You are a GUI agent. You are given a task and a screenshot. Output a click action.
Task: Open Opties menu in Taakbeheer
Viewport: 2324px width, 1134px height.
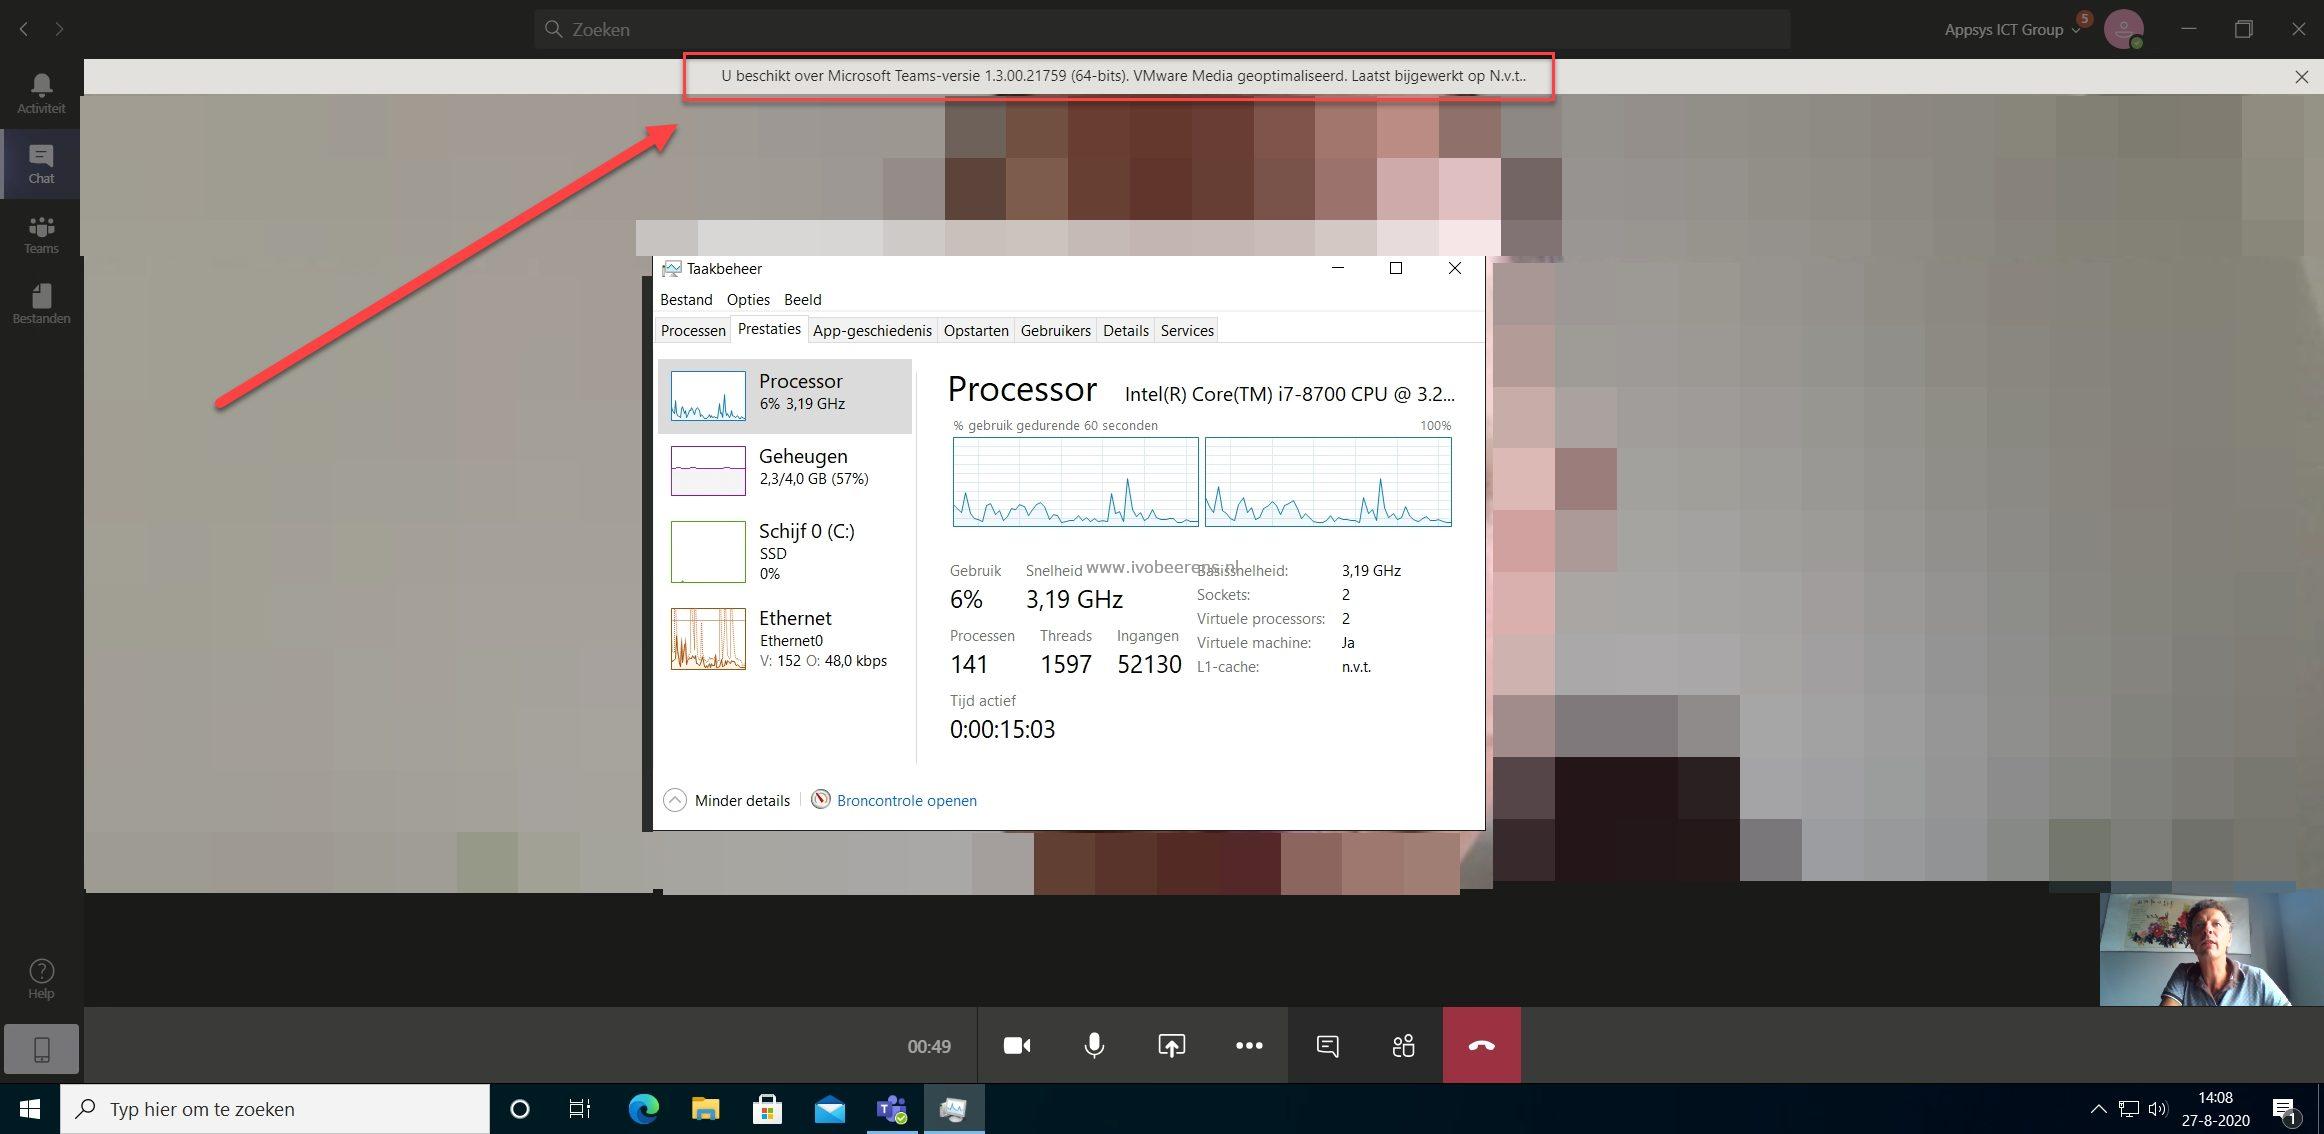point(748,299)
